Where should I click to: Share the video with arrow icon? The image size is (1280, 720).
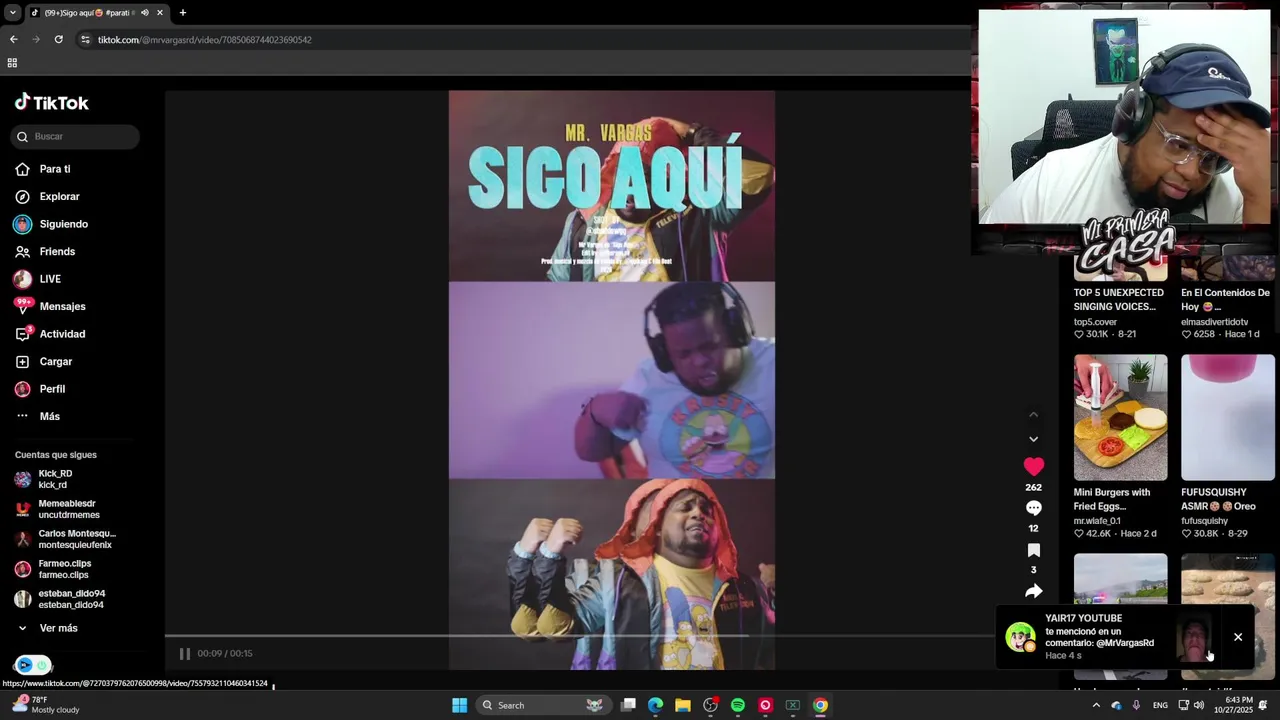pos(1033,591)
